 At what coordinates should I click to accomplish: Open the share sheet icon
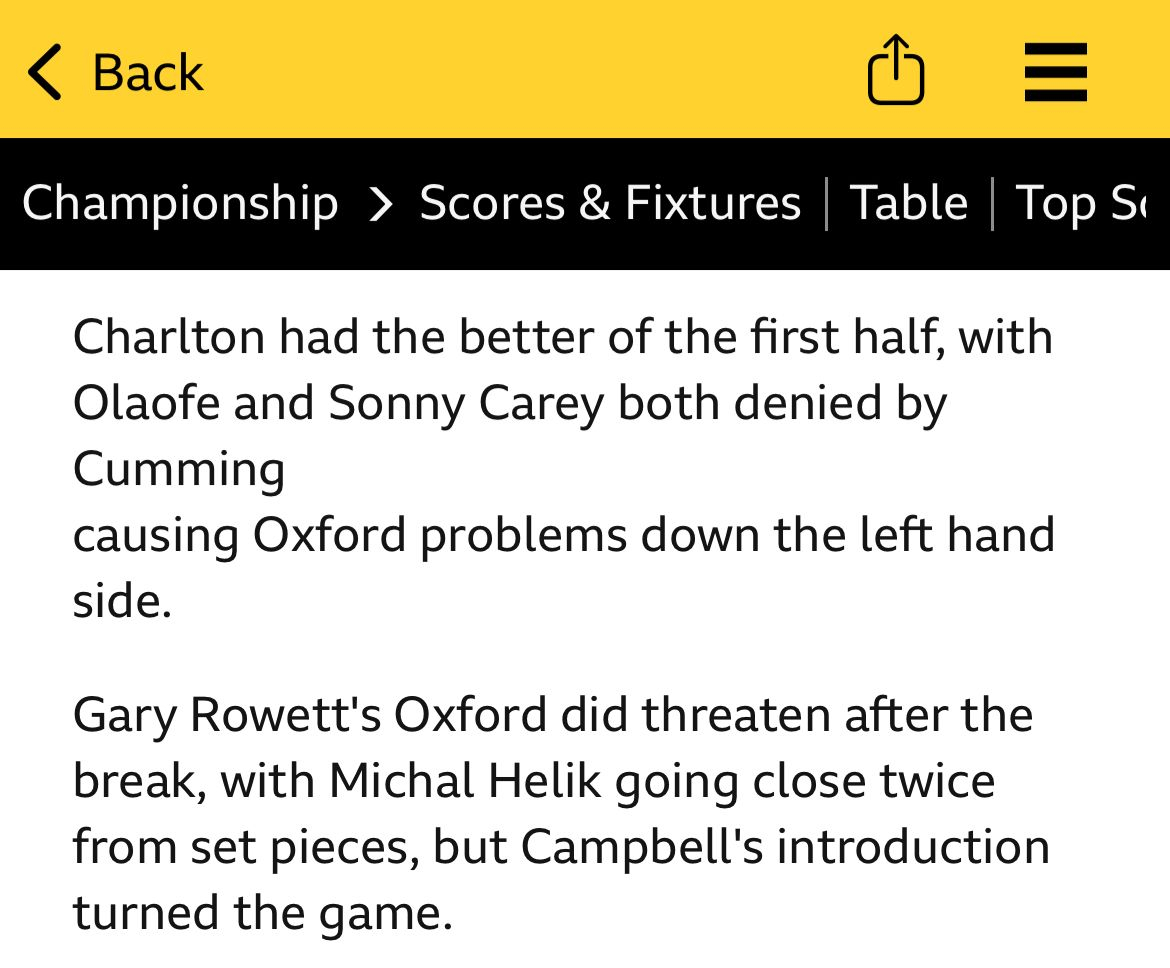pyautogui.click(x=896, y=69)
